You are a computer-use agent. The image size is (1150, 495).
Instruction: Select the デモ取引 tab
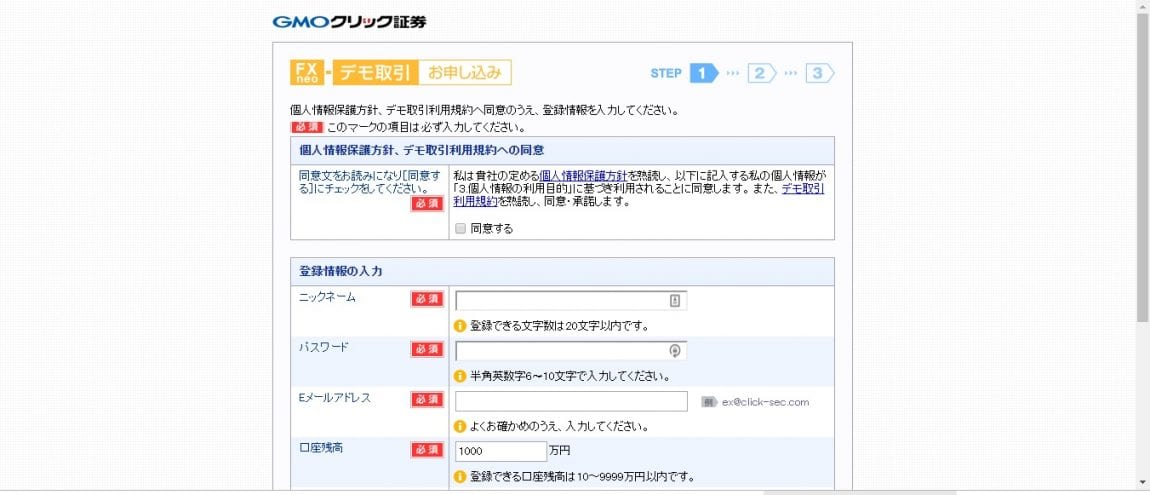point(375,73)
